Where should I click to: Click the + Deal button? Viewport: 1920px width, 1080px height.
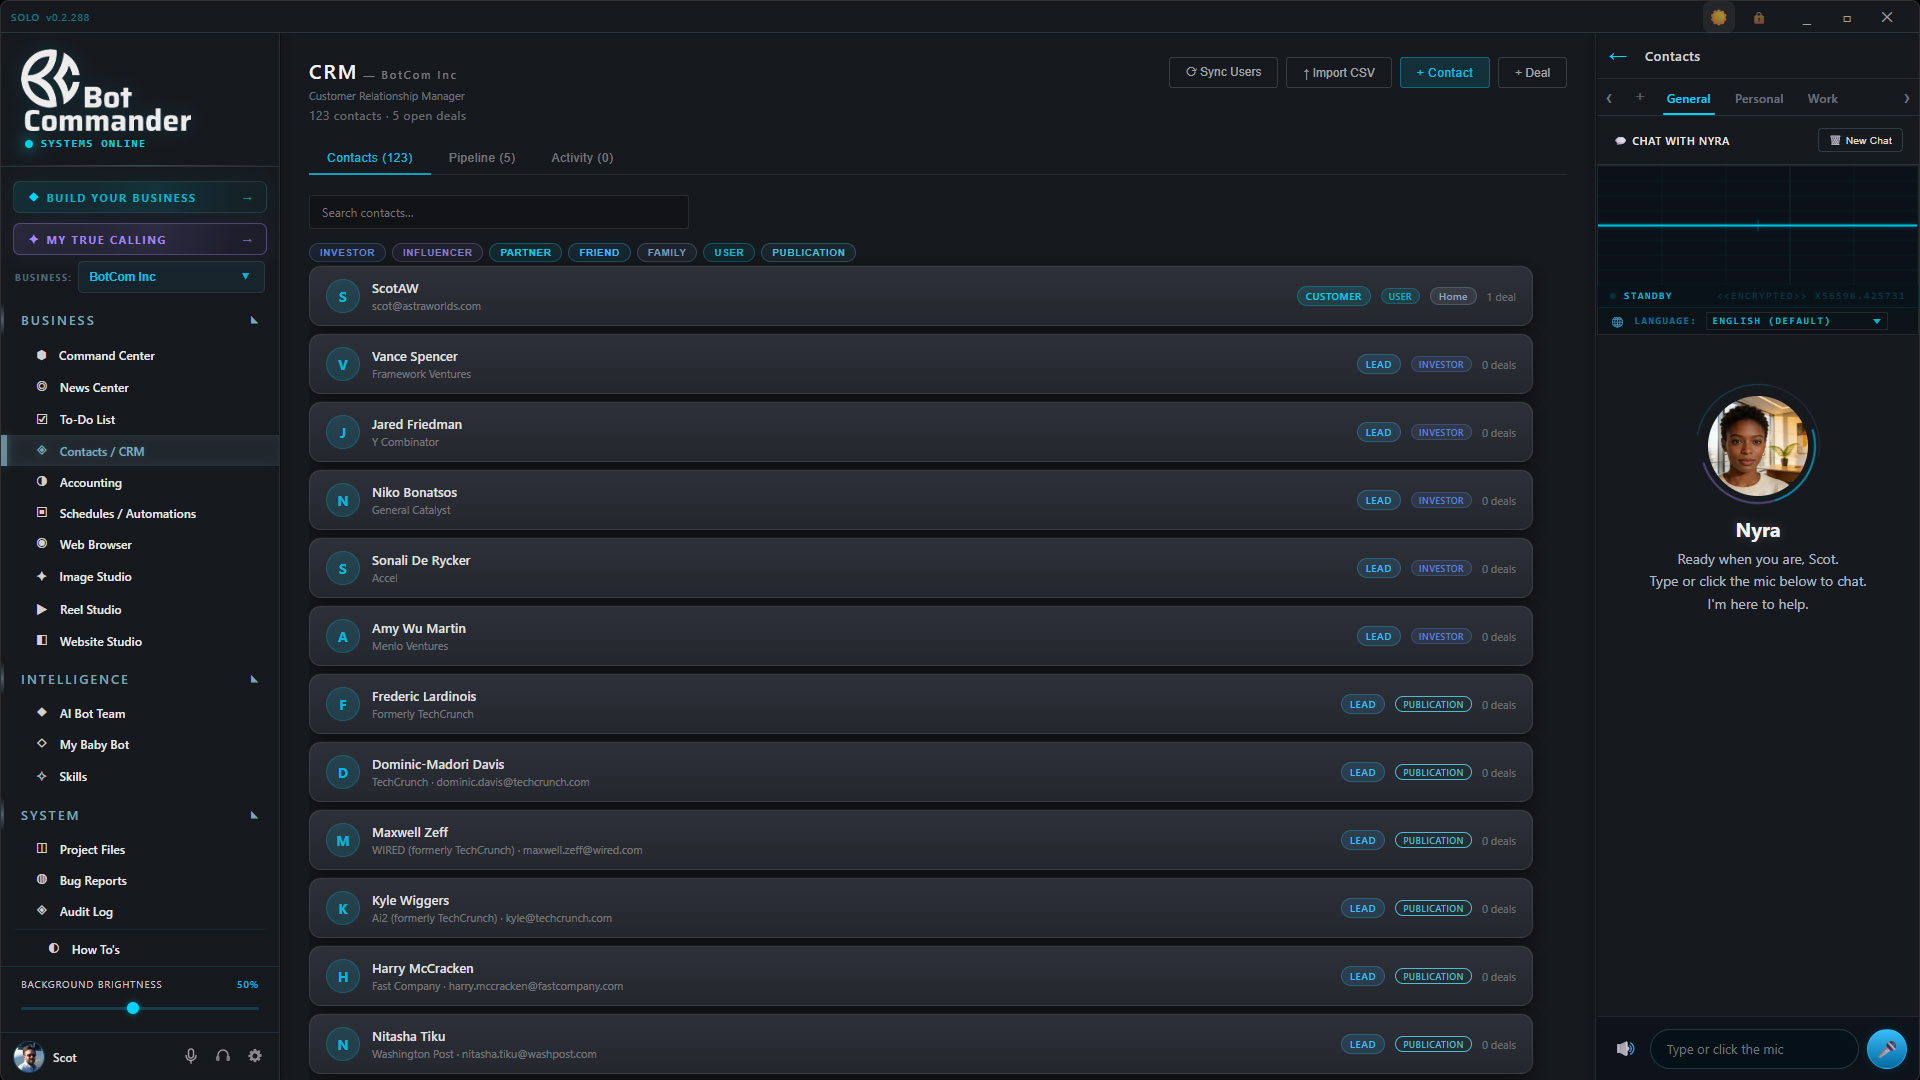(x=1532, y=73)
